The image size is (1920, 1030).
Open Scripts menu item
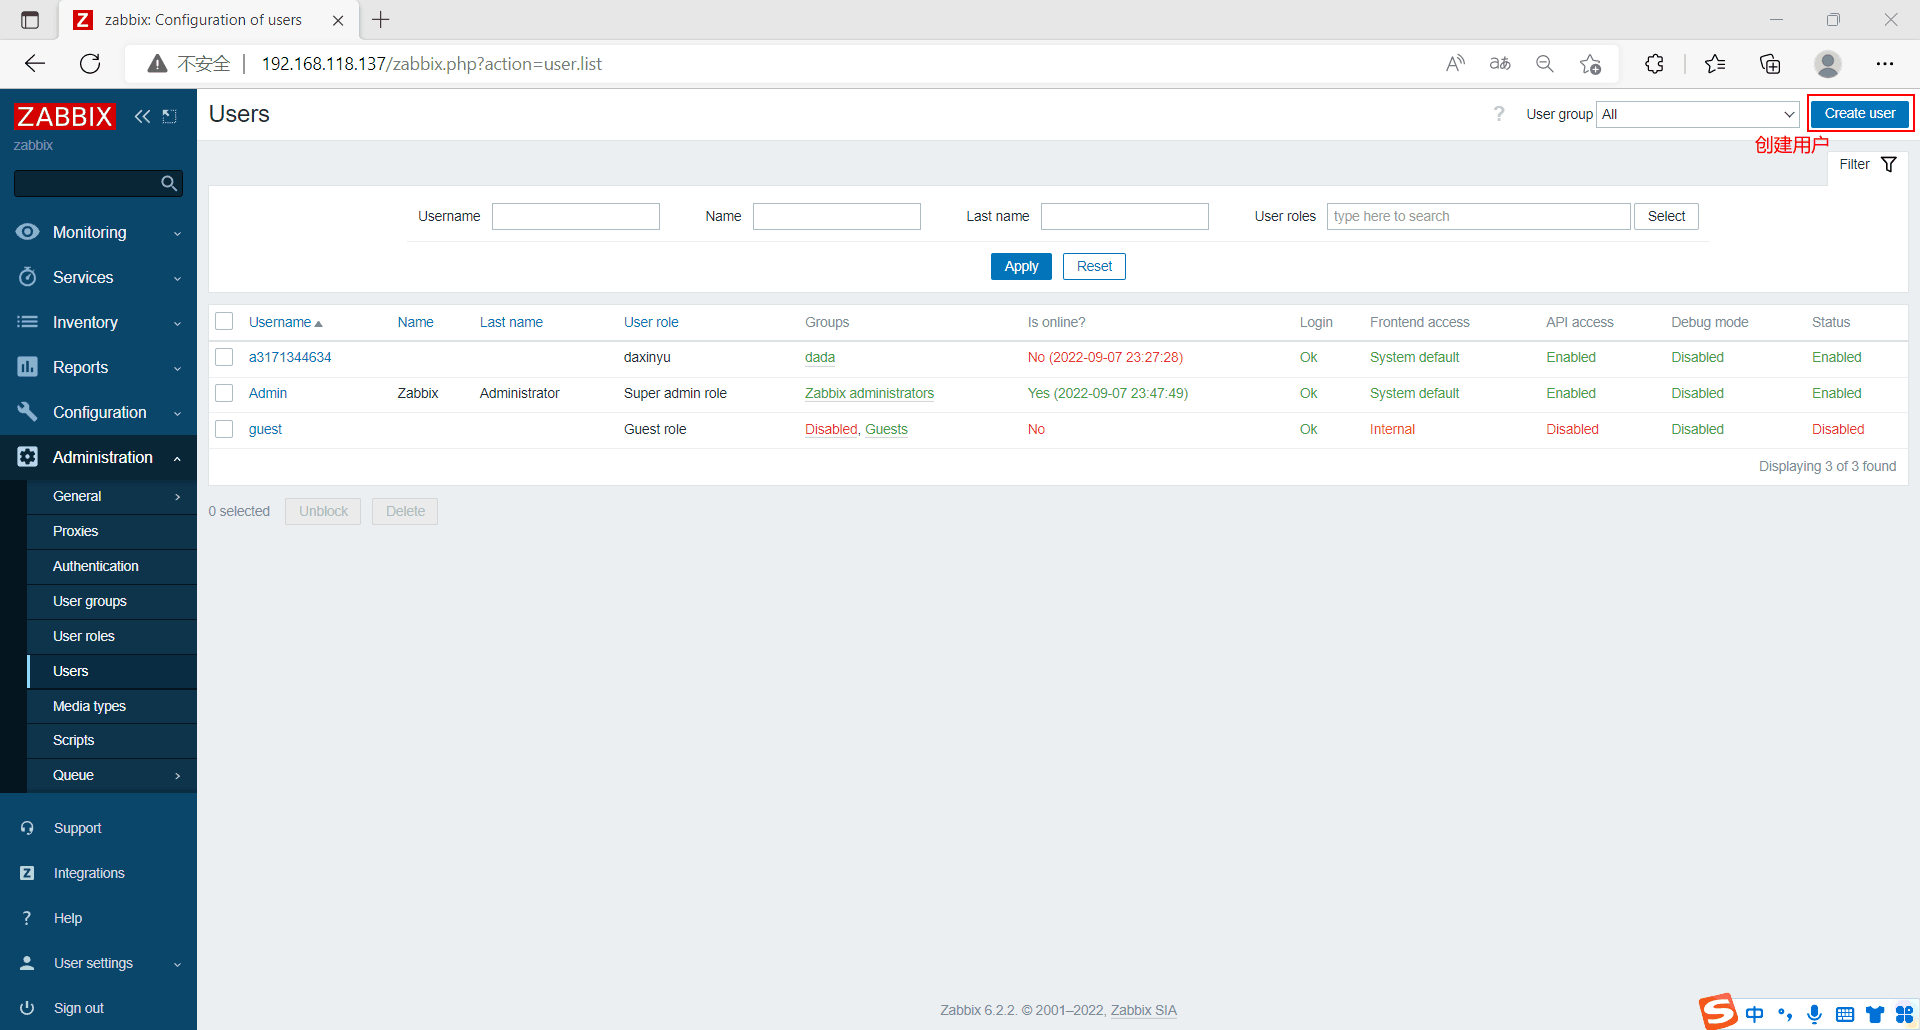click(112, 740)
